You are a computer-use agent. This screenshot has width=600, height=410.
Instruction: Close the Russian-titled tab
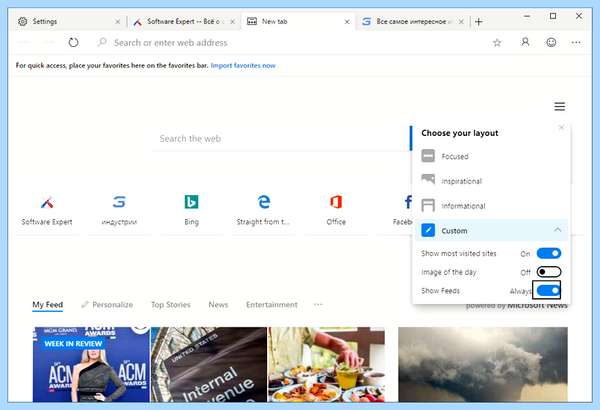pyautogui.click(x=461, y=22)
